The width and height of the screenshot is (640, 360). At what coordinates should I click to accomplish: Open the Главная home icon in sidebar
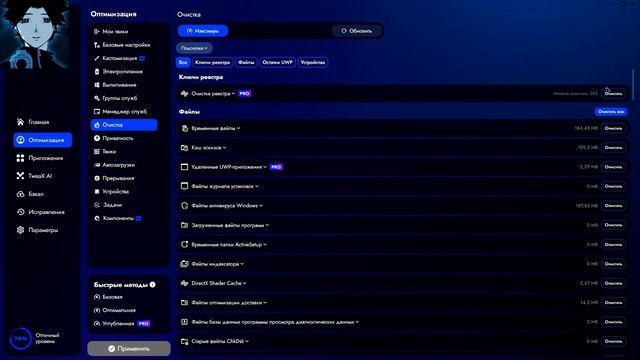(x=20, y=122)
